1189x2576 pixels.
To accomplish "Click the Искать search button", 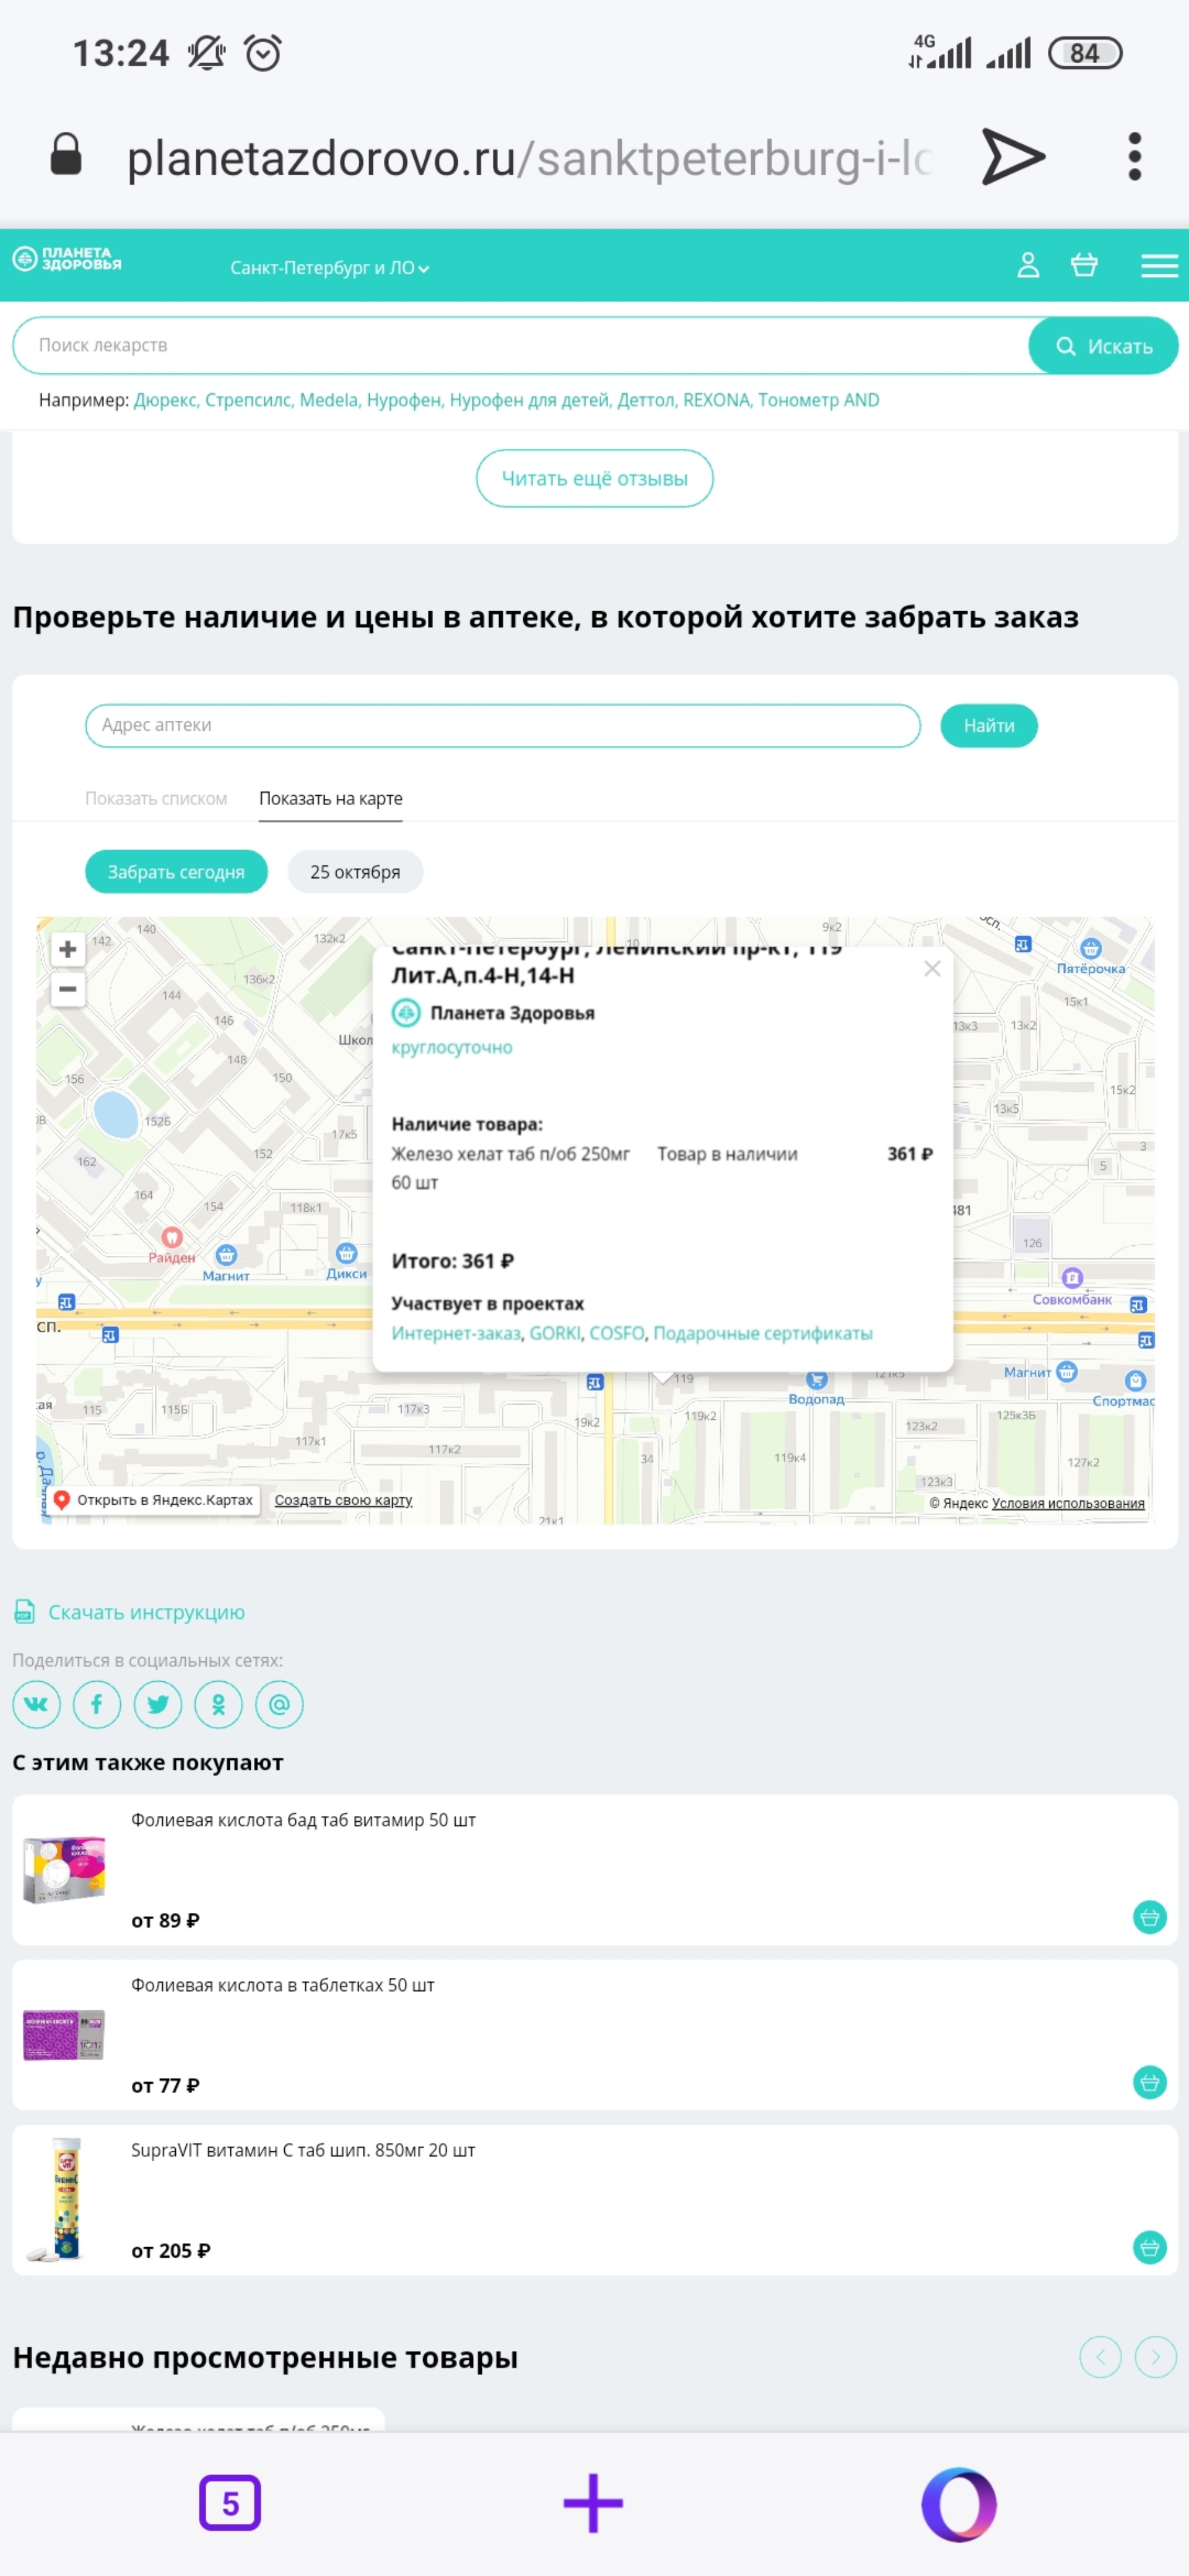I will (x=1103, y=346).
